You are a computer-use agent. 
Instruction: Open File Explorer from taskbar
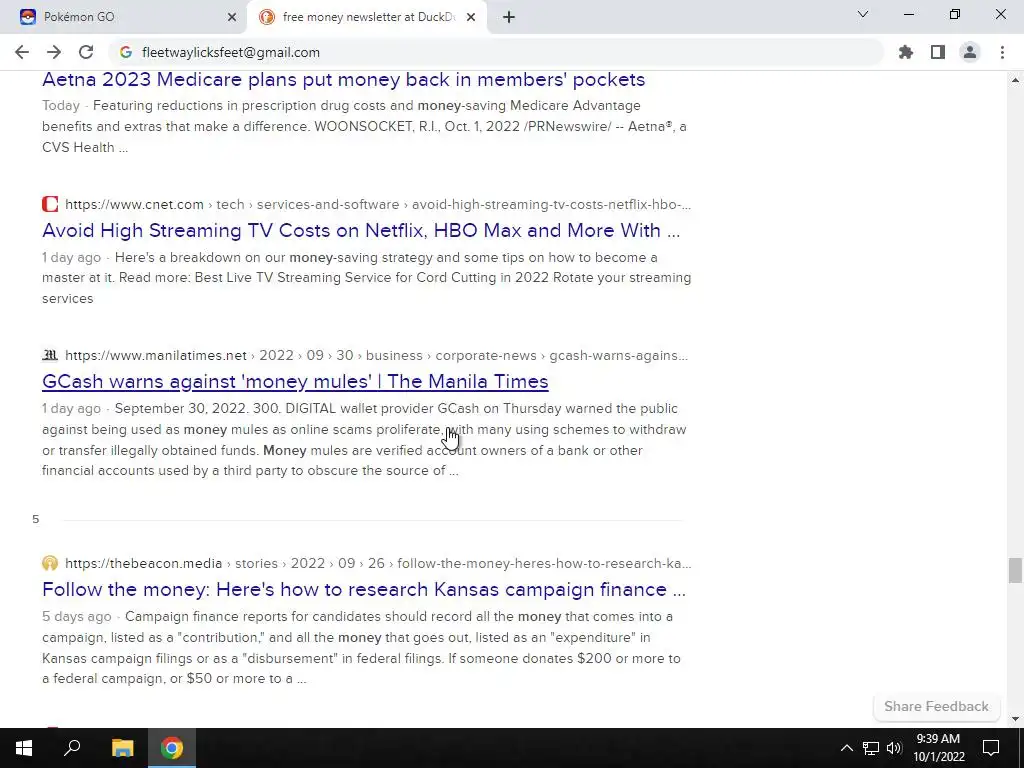tap(122, 748)
